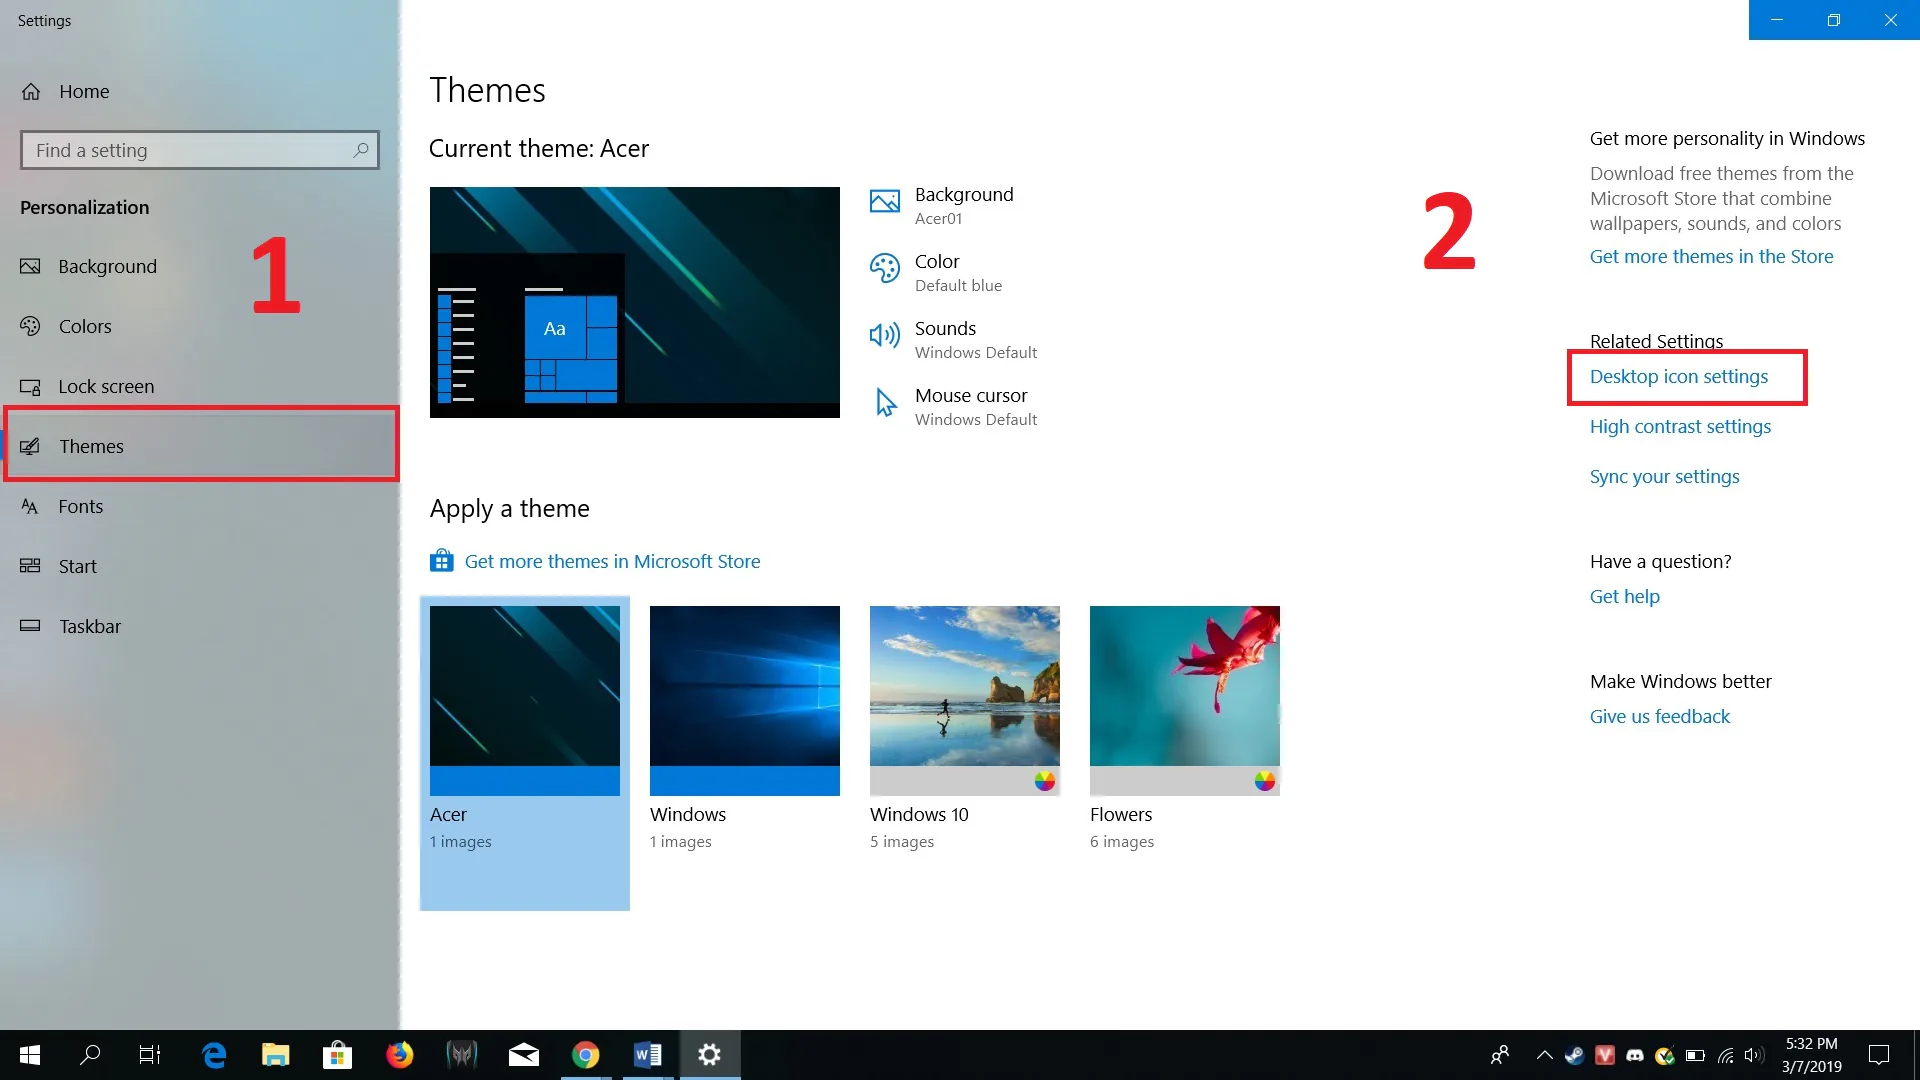The image size is (1920, 1080).
Task: Click the color wheel on Flowers theme
Action: 1265,781
